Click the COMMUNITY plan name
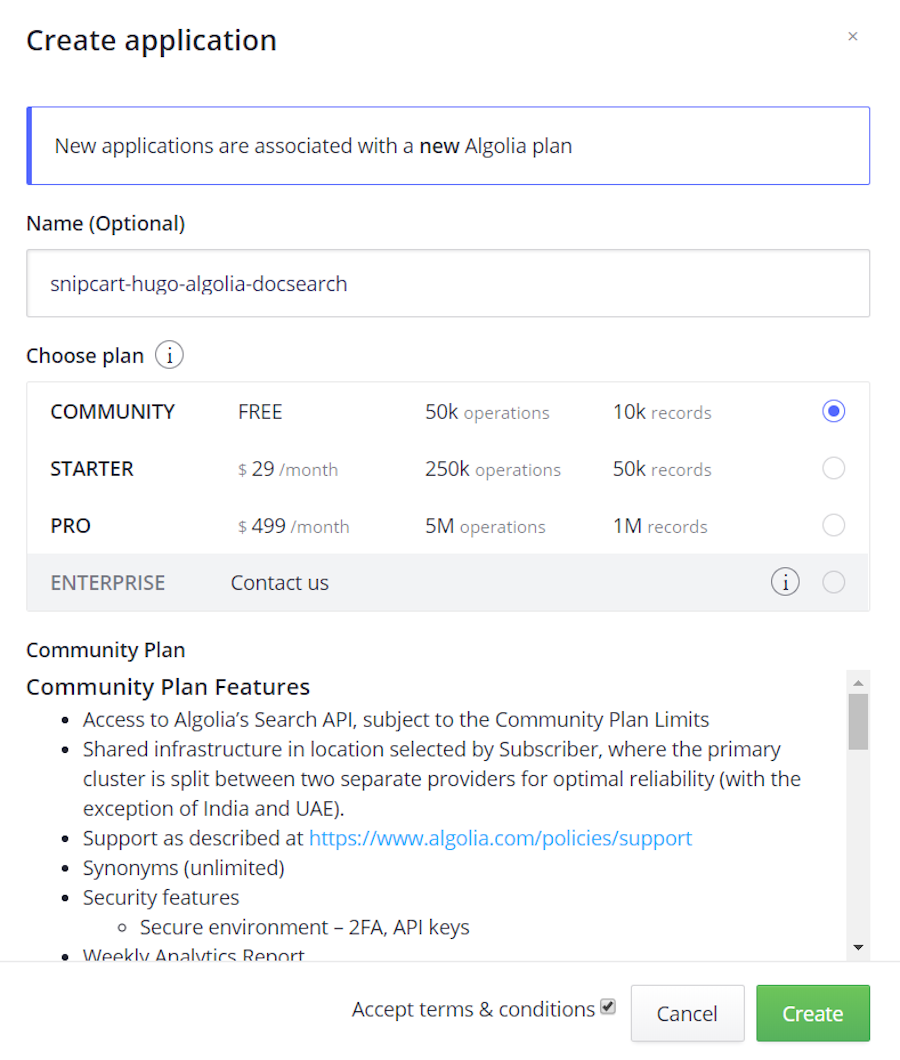Image resolution: width=900 pixels, height=1060 pixels. (112, 411)
